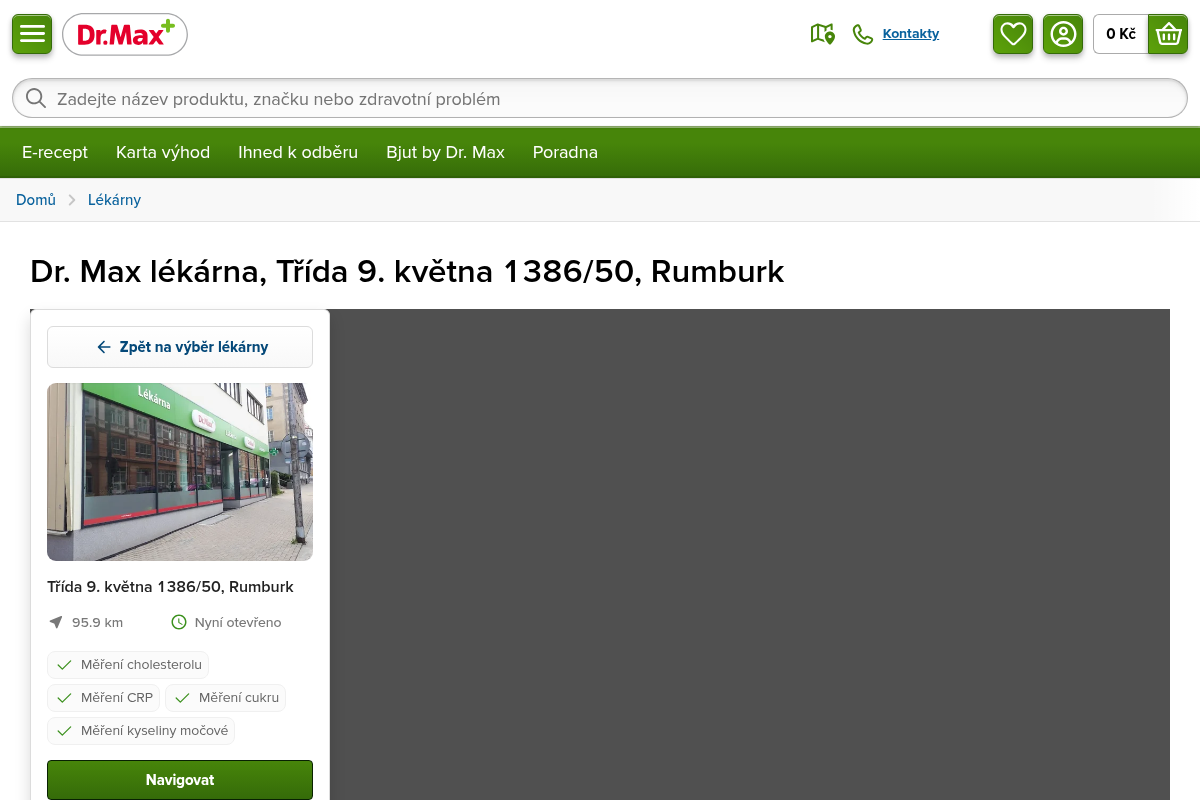Open the pharmacy storefront photo

click(180, 472)
